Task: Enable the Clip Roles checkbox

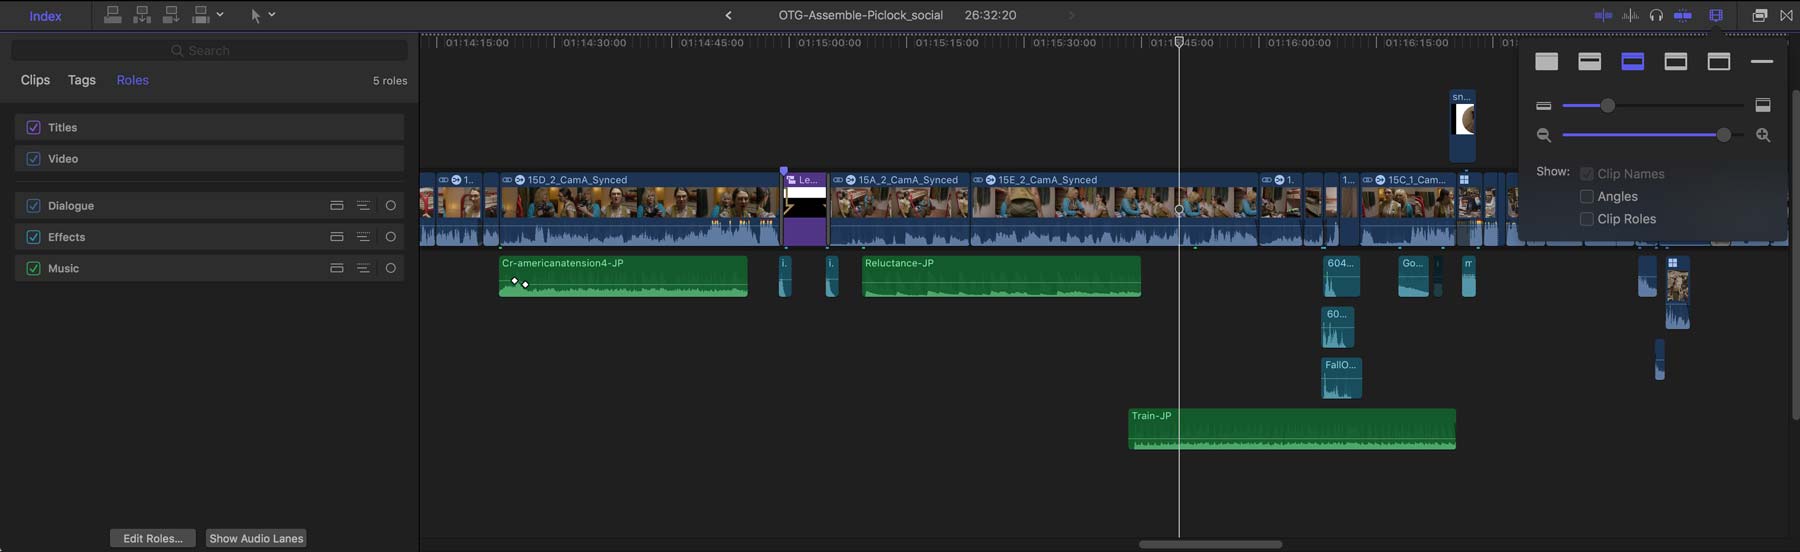Action: 1586,219
